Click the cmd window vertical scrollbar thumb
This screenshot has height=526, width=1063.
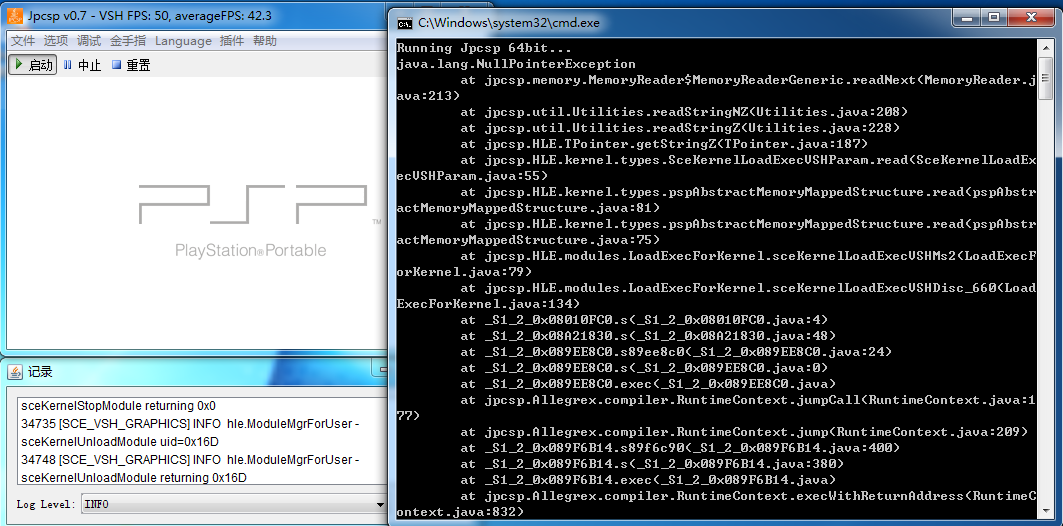[1046, 78]
